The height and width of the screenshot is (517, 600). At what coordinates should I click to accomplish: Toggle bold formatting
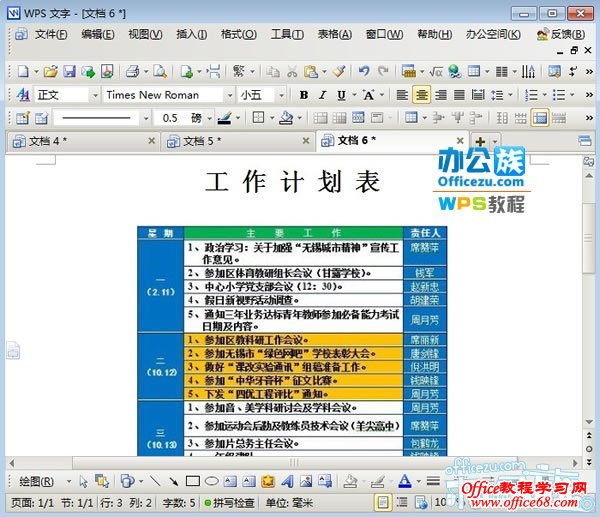[304, 95]
